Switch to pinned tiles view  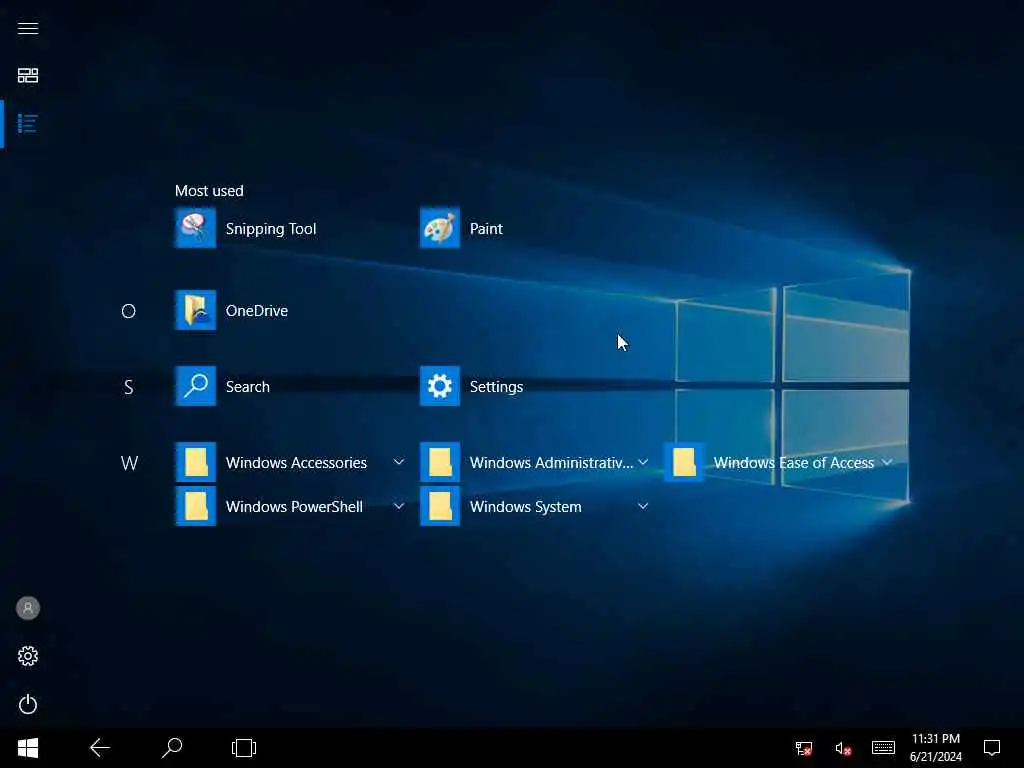tap(27, 75)
